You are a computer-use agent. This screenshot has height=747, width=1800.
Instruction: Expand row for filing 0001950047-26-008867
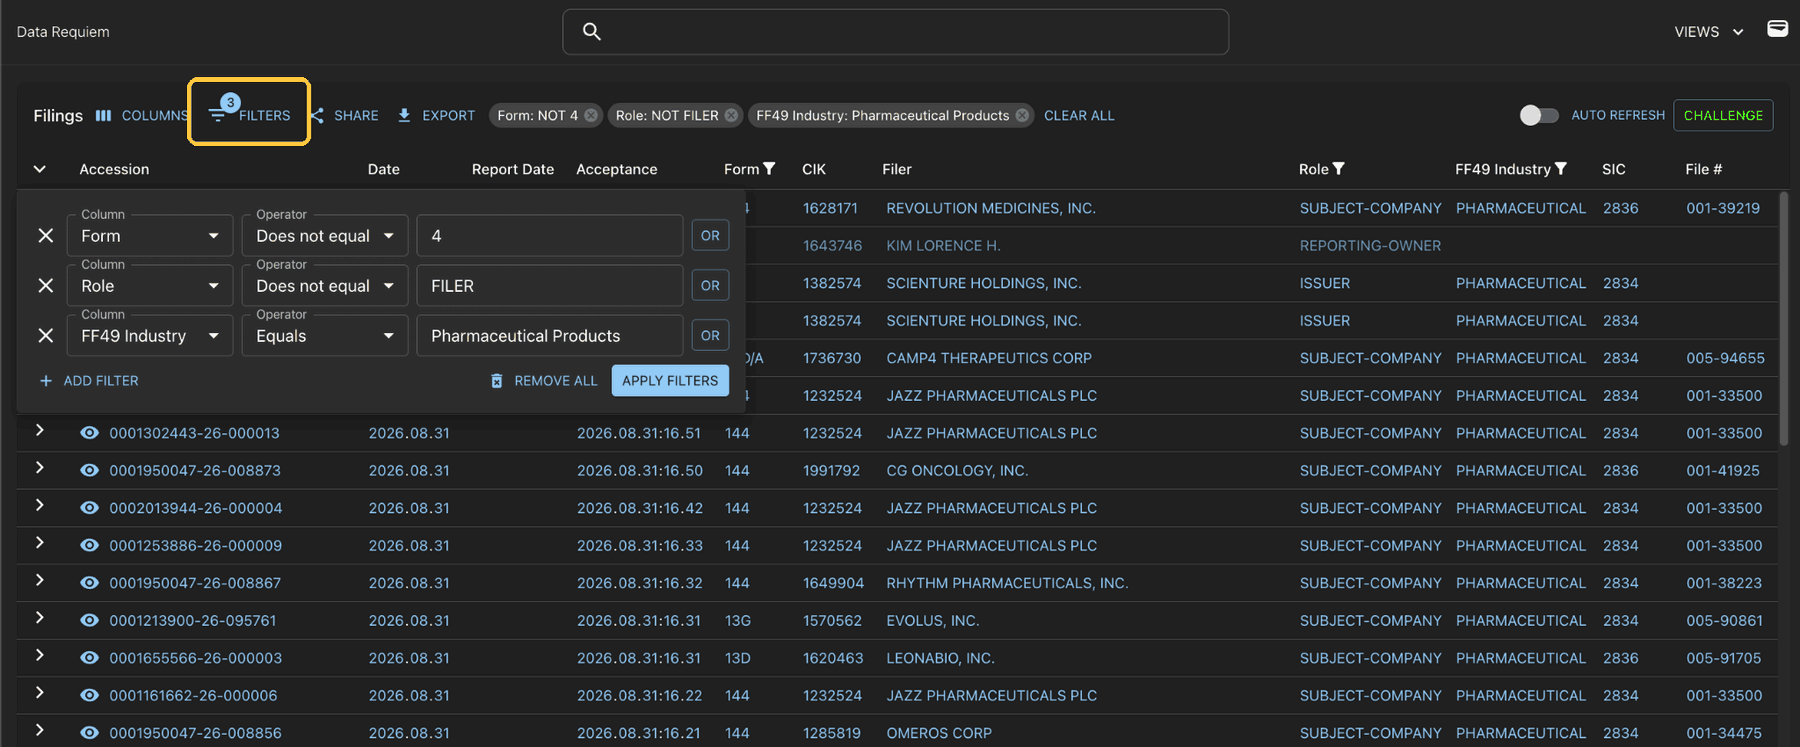tap(40, 580)
